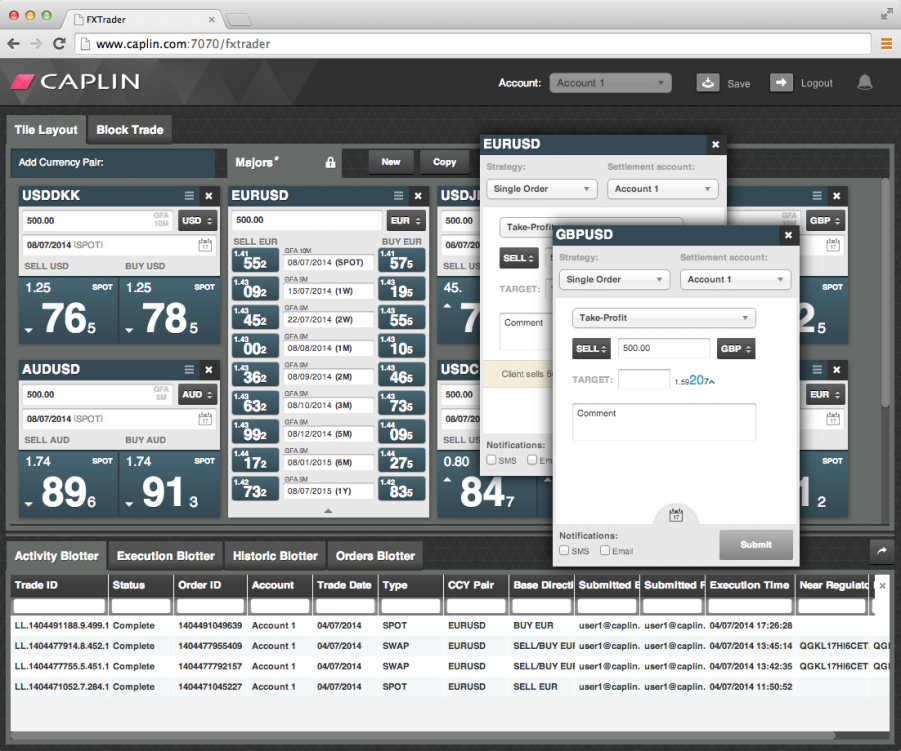
Task: Open the USDDKK tile menu icon
Action: [x=189, y=196]
